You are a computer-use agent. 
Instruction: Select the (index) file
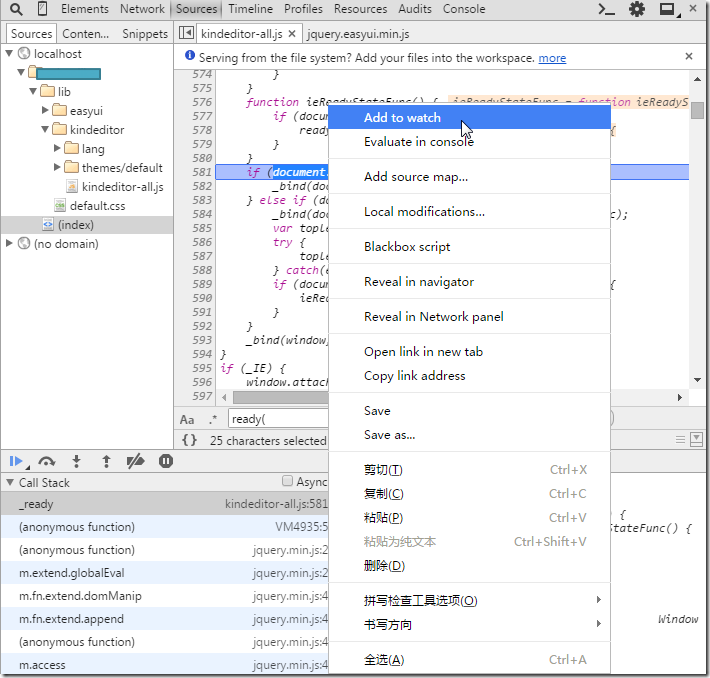coord(76,225)
